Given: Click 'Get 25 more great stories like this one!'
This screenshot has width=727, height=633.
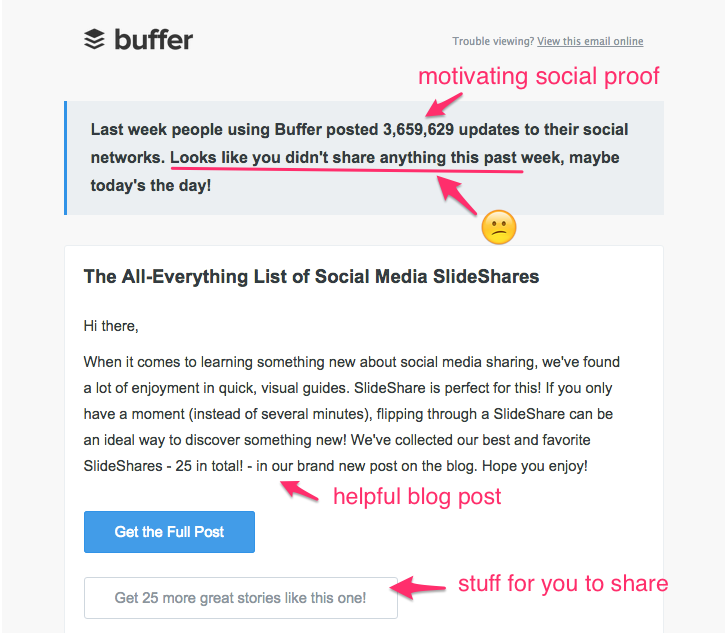Looking at the screenshot, I should click(240, 598).
